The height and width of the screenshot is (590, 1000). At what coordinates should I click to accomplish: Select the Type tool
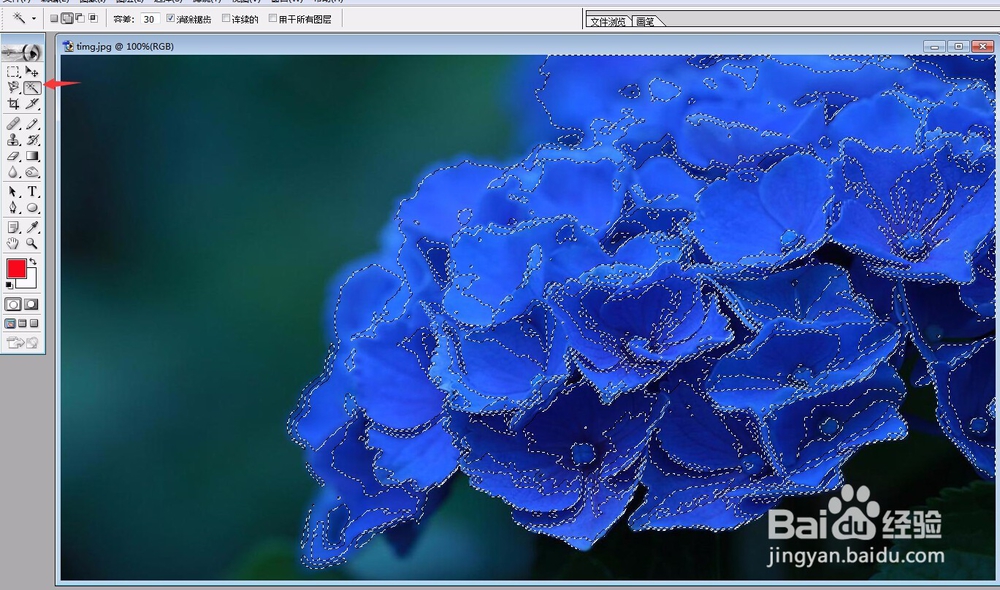click(x=32, y=191)
